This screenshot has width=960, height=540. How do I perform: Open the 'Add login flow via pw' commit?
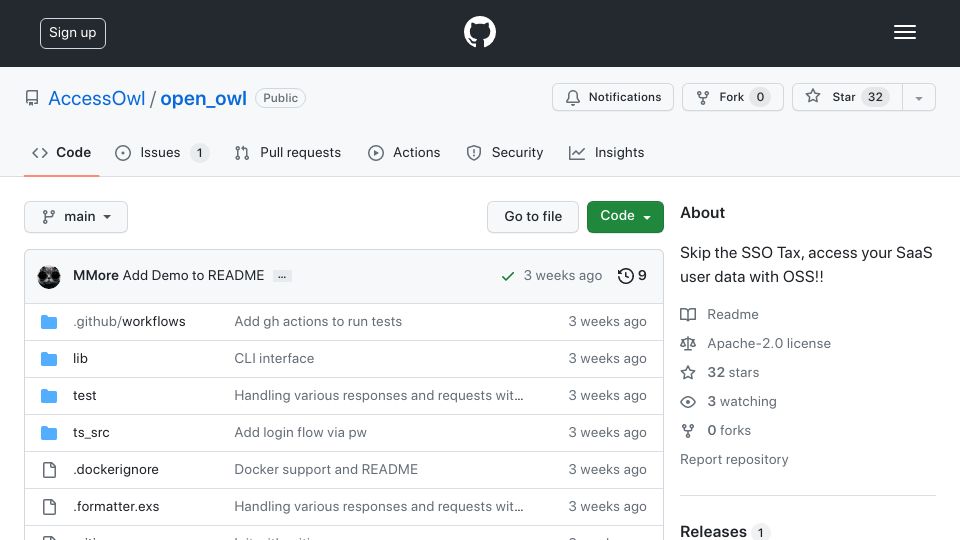pyautogui.click(x=301, y=432)
